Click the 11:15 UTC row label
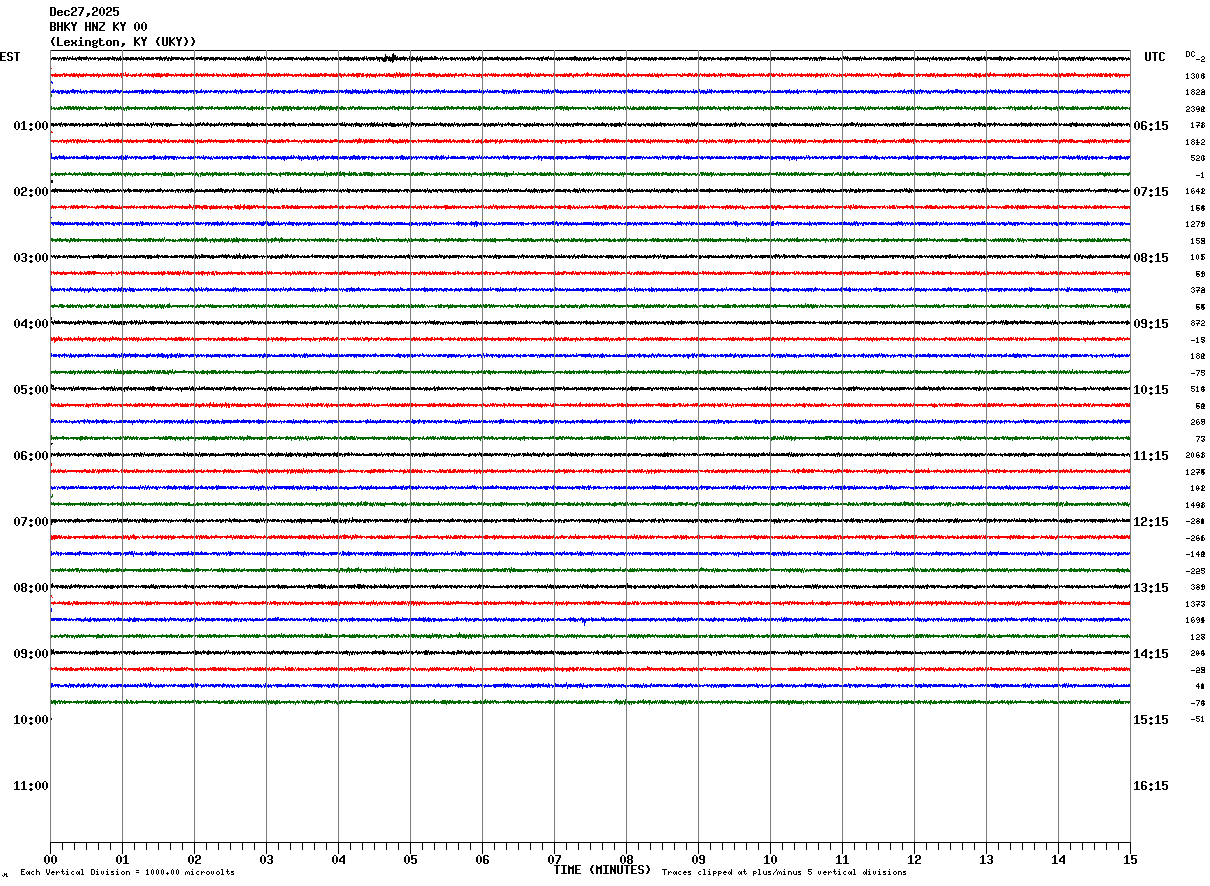The width and height of the screenshot is (1210, 886). click(1151, 456)
